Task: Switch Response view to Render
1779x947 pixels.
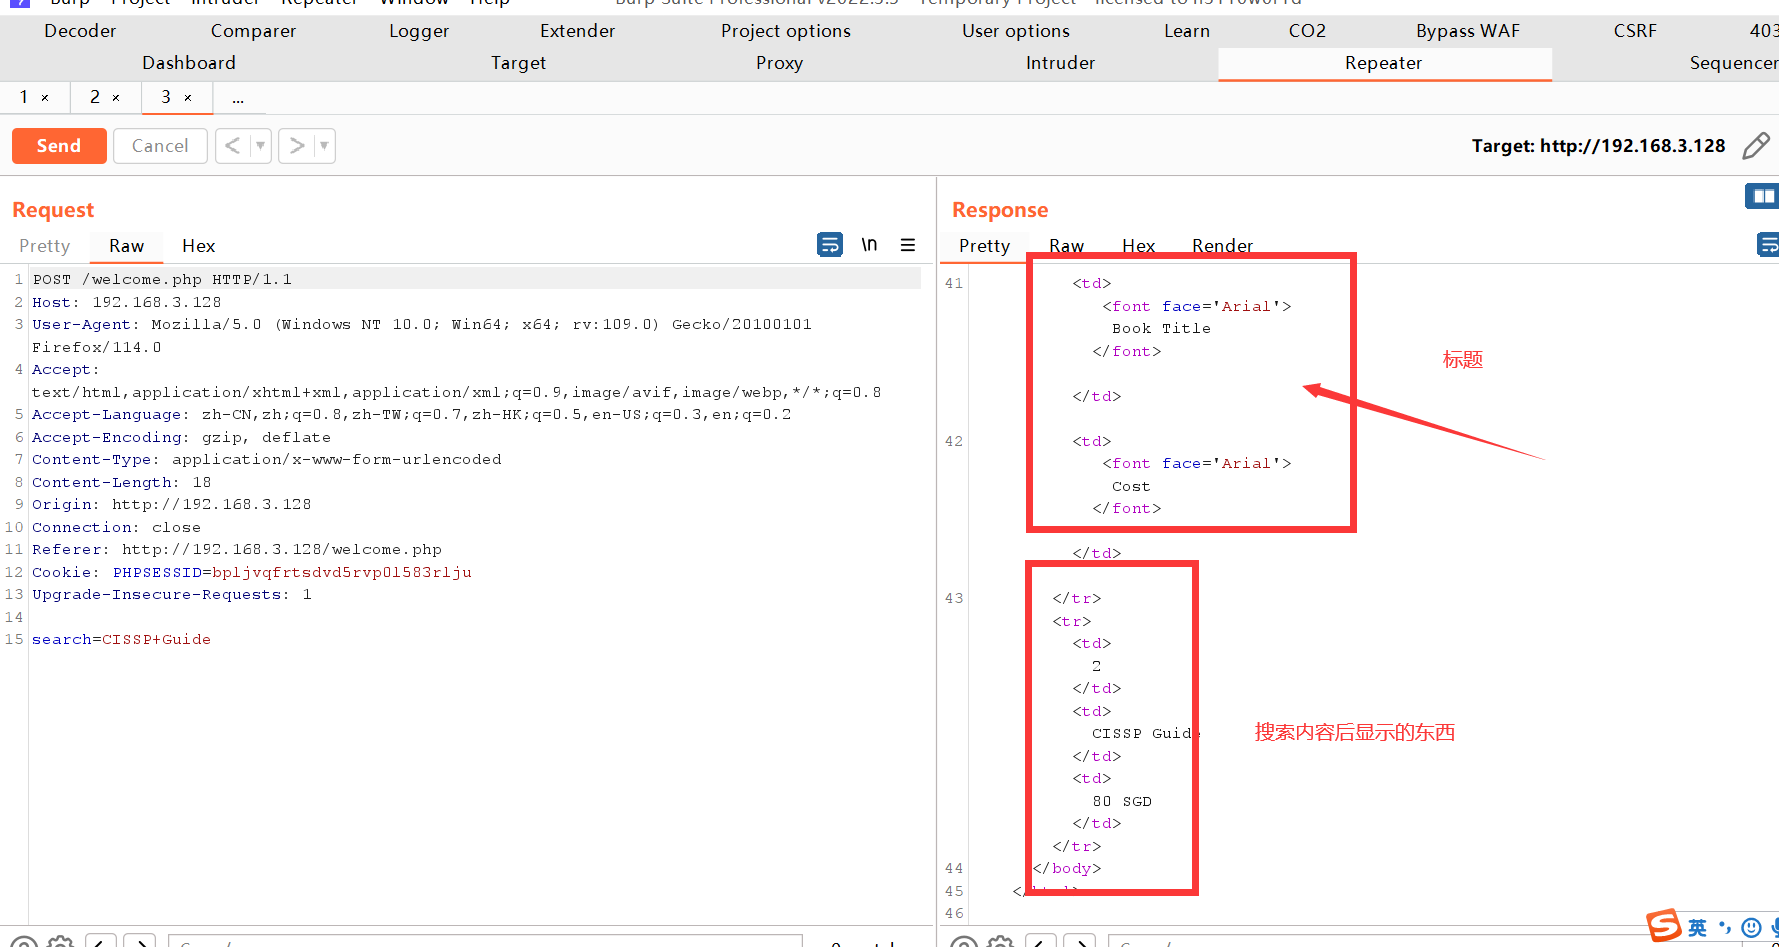Action: pos(1222,246)
